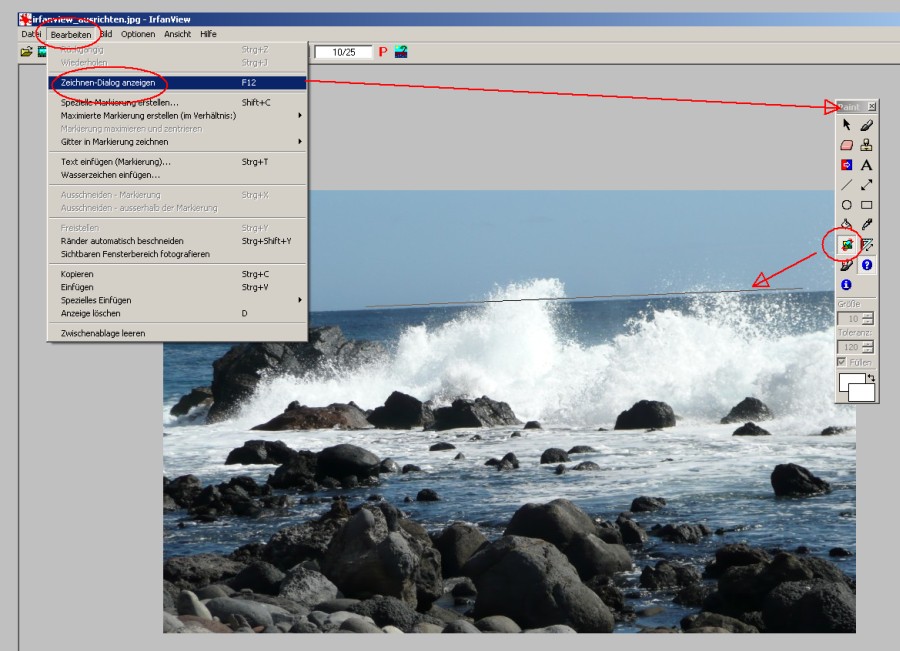Viewport: 900px width, 651px height.
Task: Select the Eraser tool
Action: (x=846, y=145)
